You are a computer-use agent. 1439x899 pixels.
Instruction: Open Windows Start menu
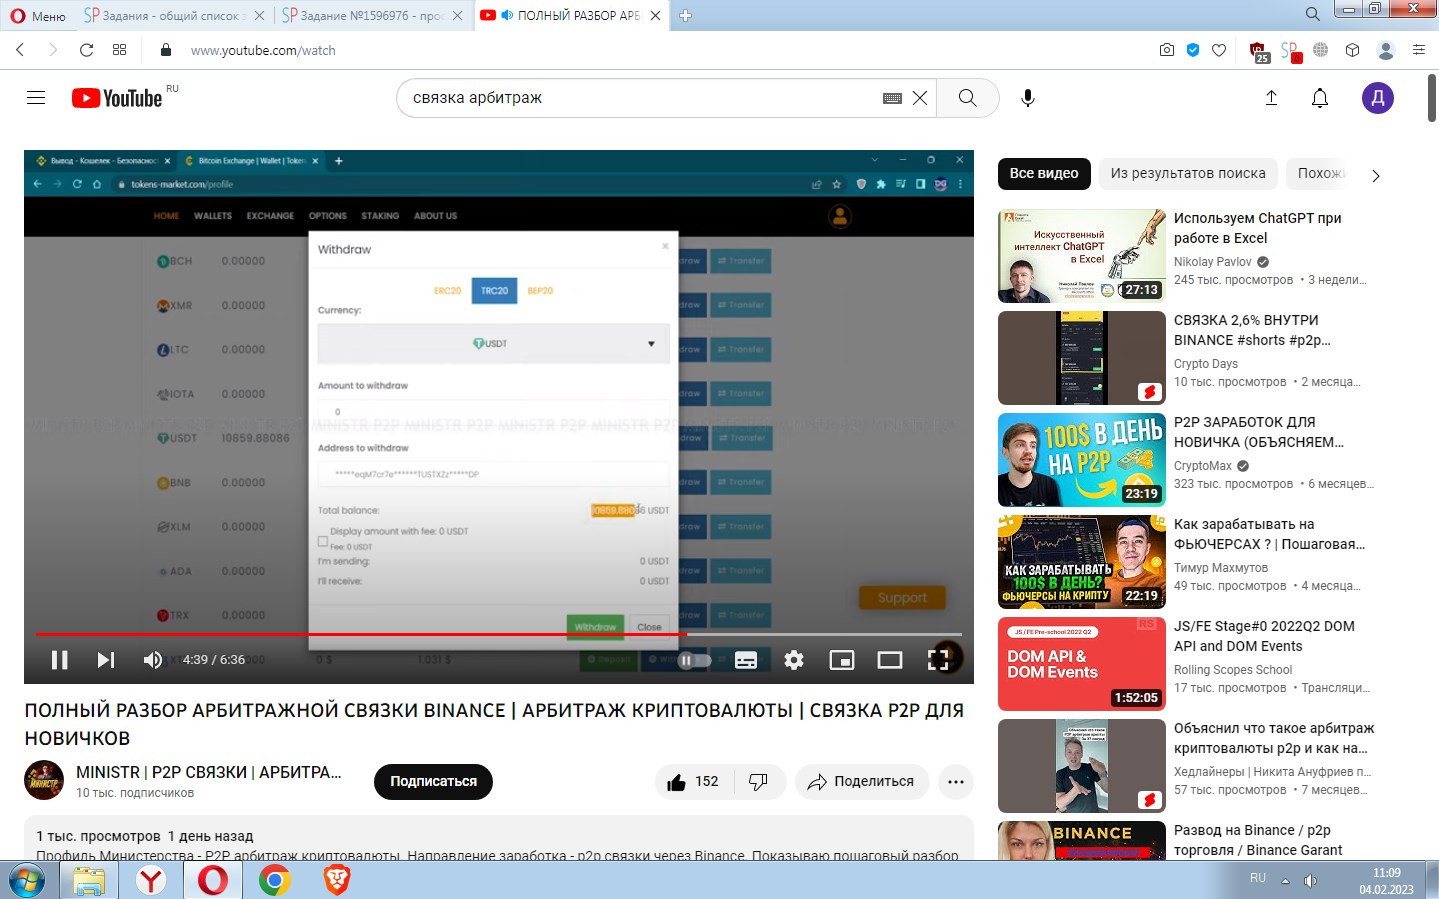pyautogui.click(x=27, y=880)
